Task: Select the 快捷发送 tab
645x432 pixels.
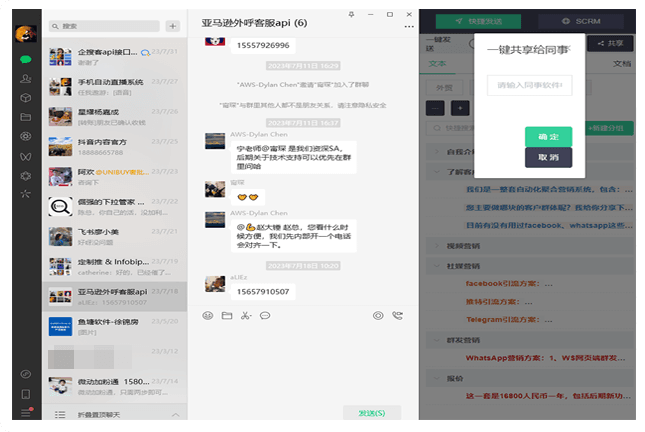Action: click(477, 20)
